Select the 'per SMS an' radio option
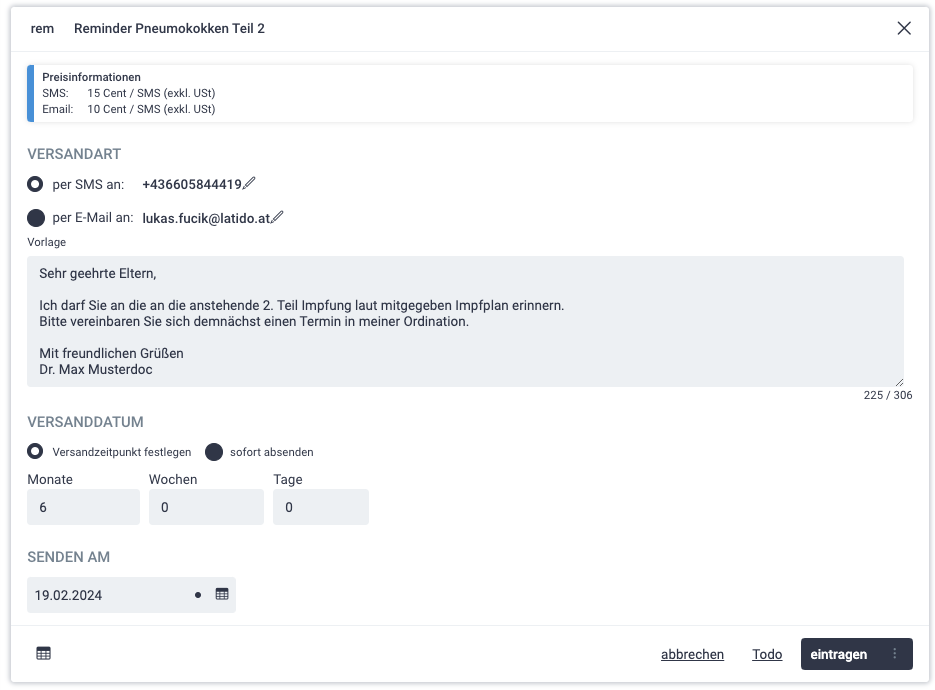The width and height of the screenshot is (935, 690). [x=36, y=184]
